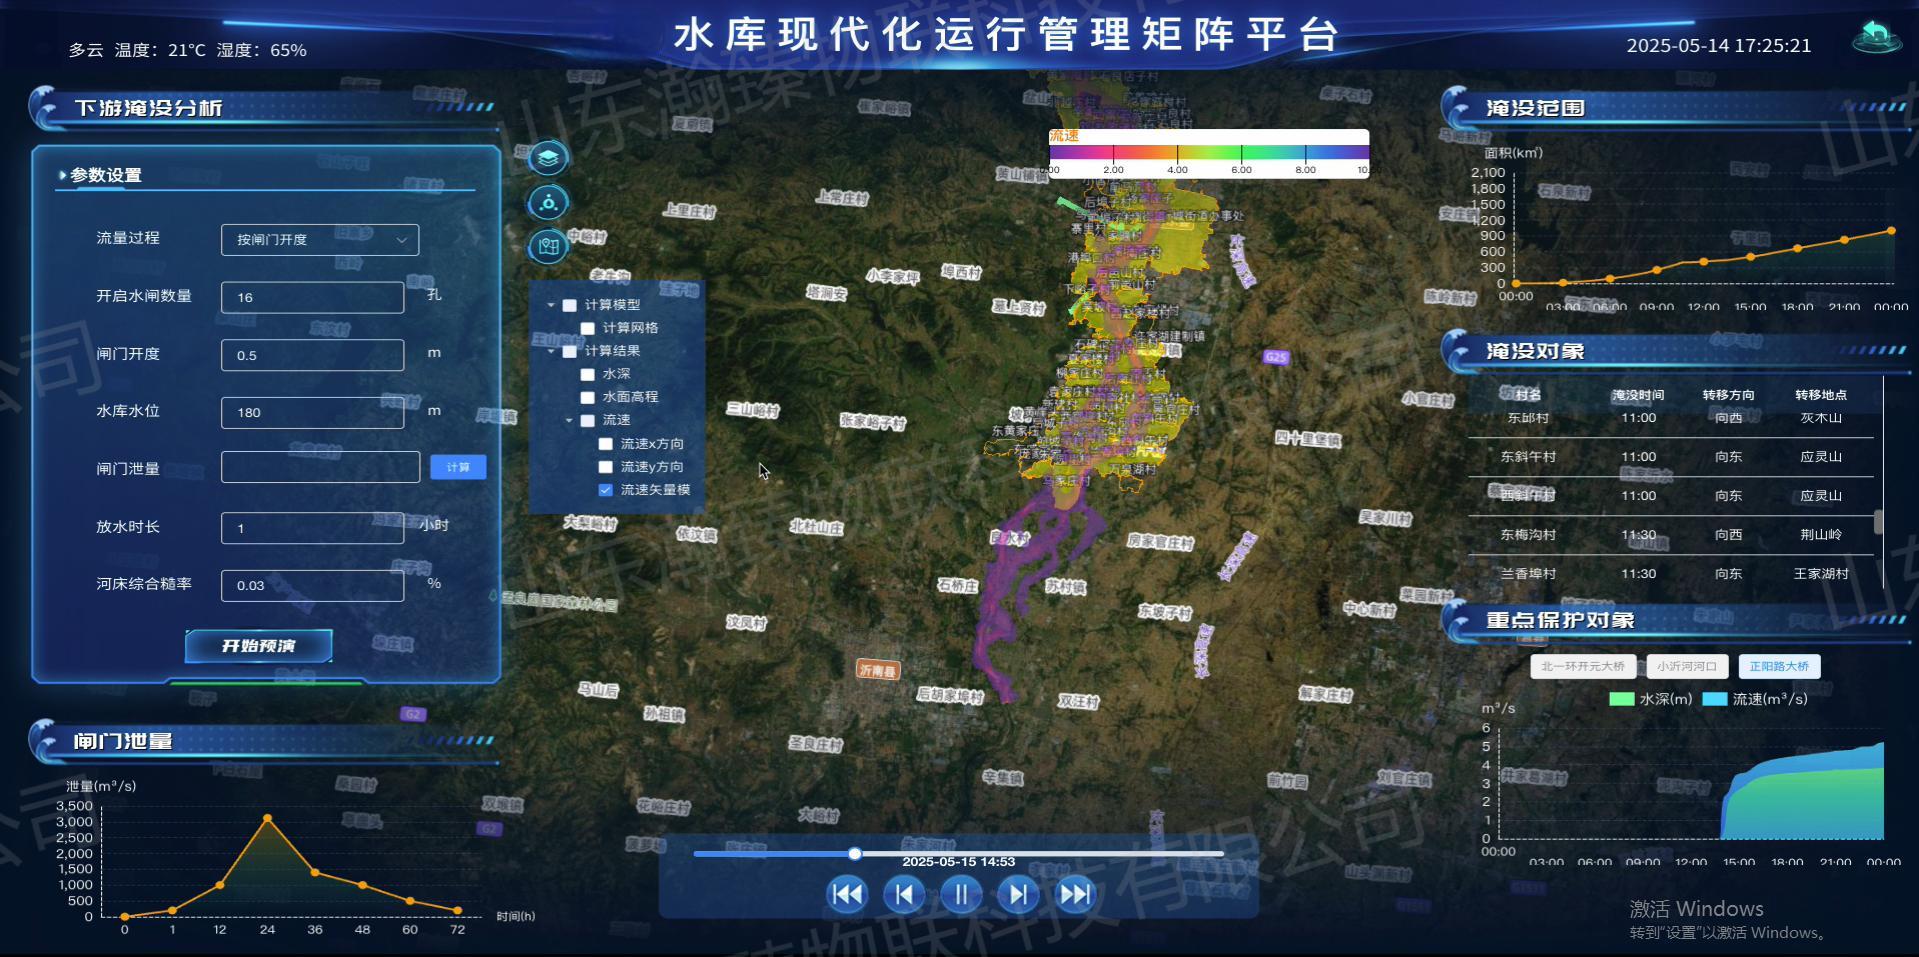Click the playback timeline slider handle
This screenshot has height=957, width=1919.
[855, 854]
